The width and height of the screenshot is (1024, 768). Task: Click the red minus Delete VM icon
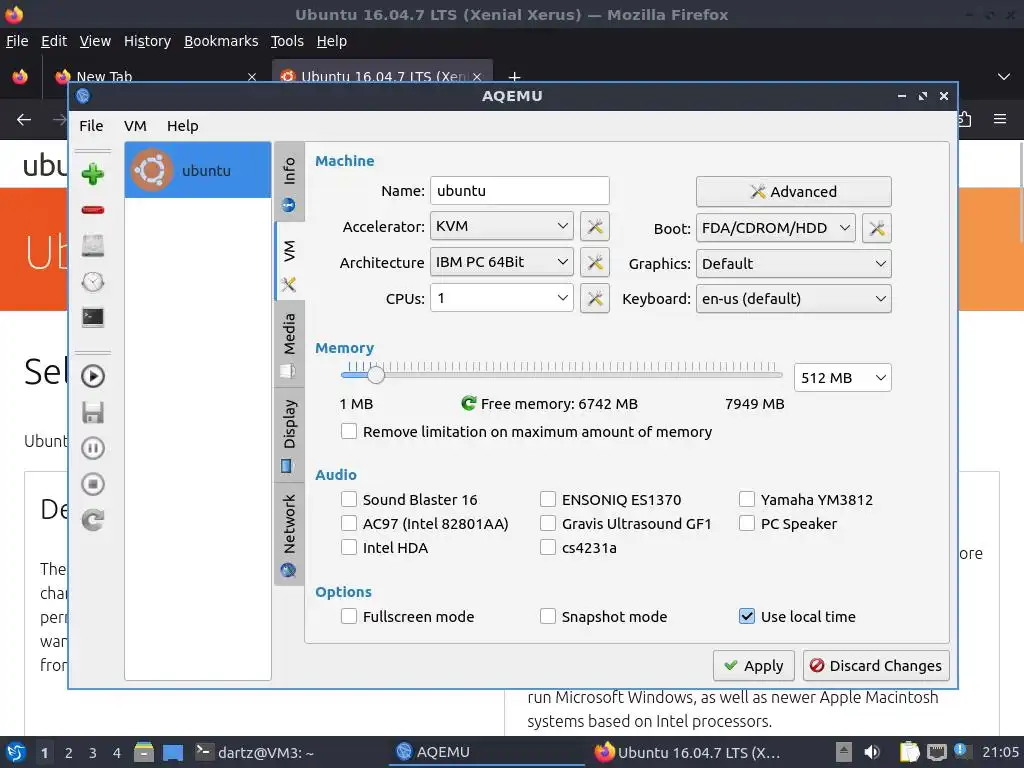click(x=93, y=210)
